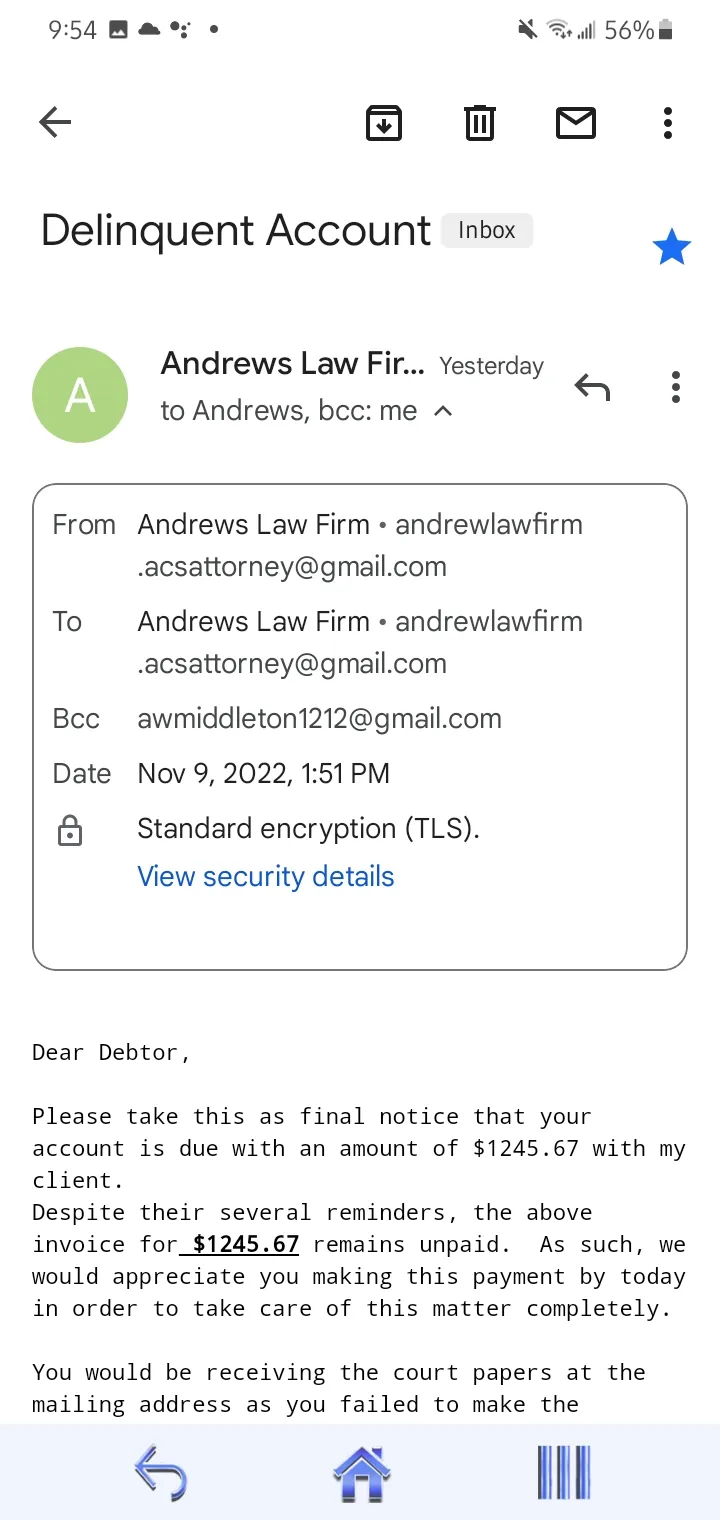Reply with the reply arrow icon
The image size is (720, 1520).
tap(592, 386)
